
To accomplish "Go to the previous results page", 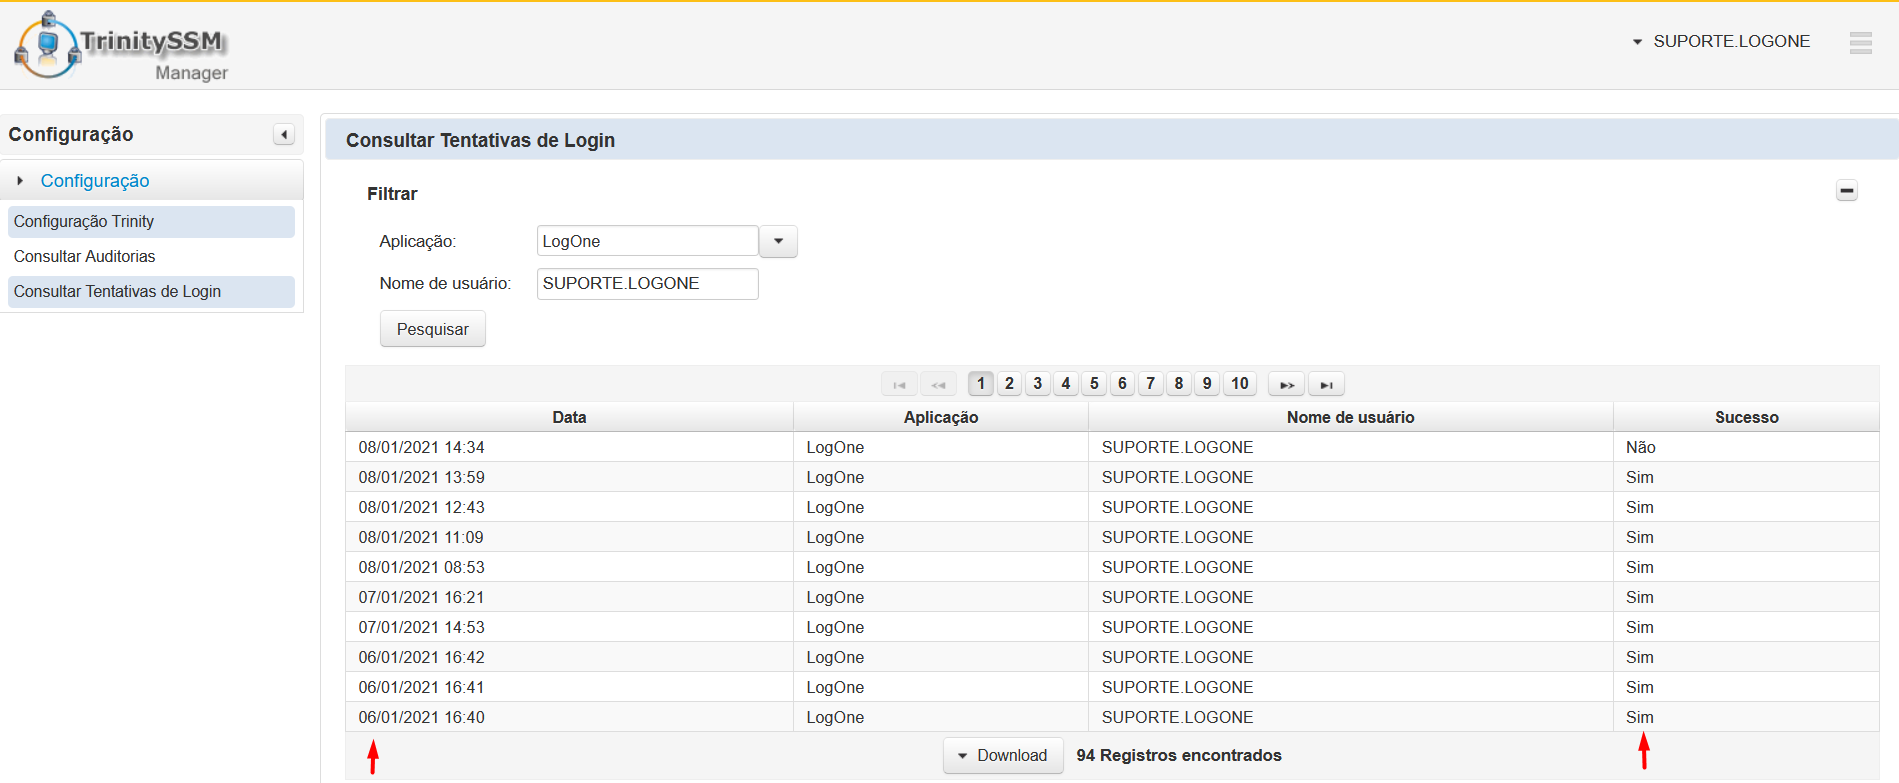I will pos(938,385).
